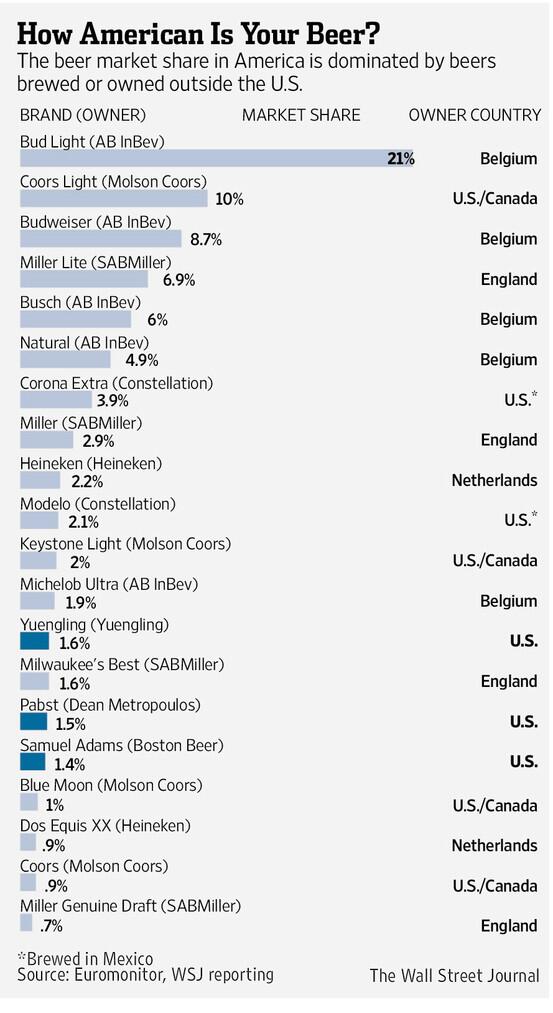Viewport: 553px width, 1013px height.
Task: Click the Heineken 2.2% bar
Action: coord(40,481)
